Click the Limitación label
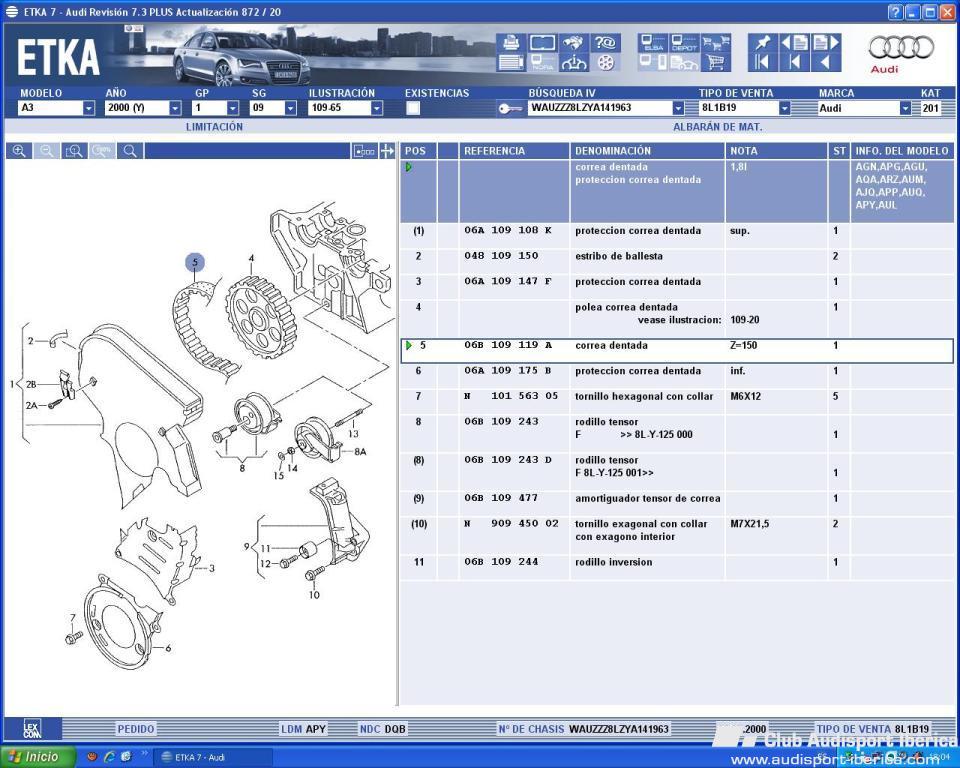The height and width of the screenshot is (768, 960). (214, 127)
